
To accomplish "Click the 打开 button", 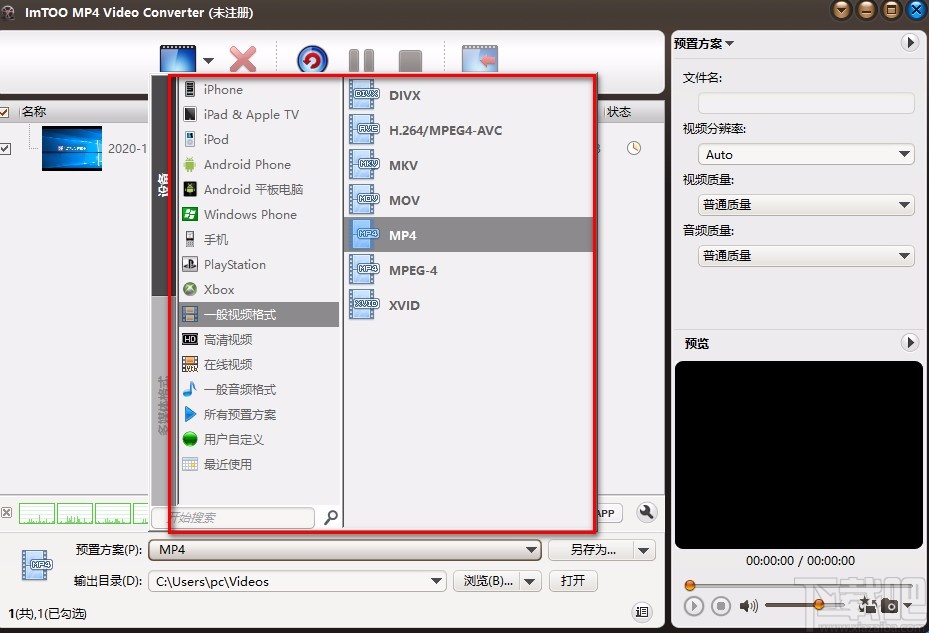I will point(573,580).
